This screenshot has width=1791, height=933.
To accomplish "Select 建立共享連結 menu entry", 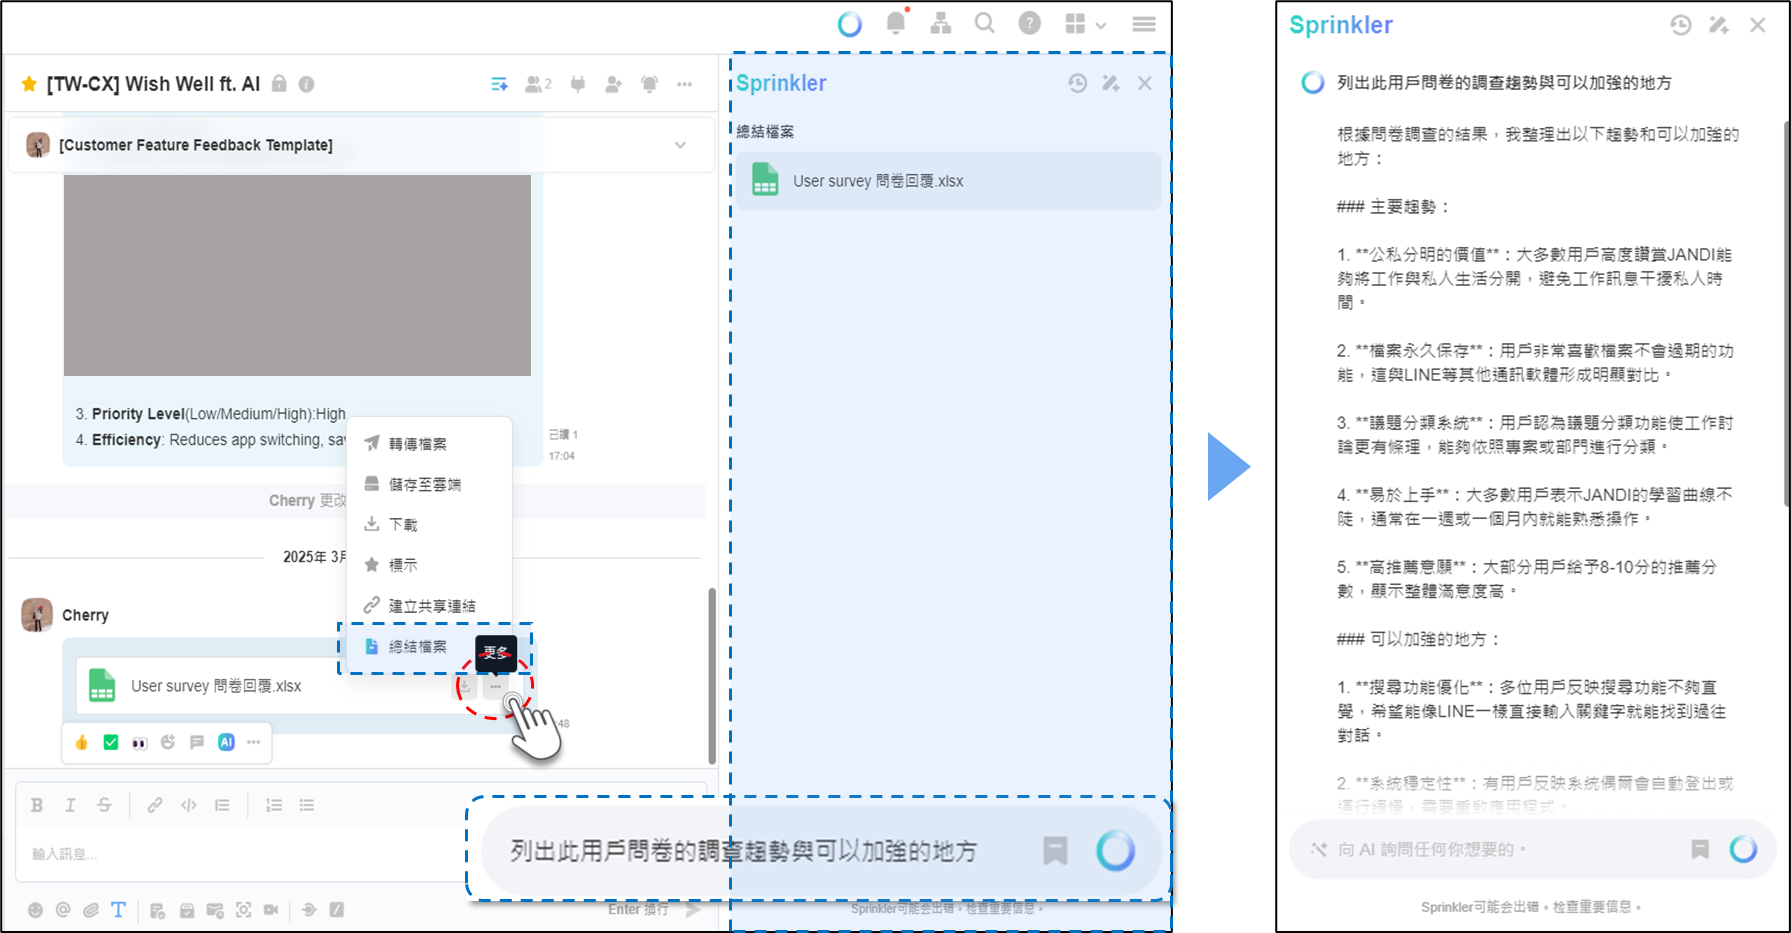I will click(429, 606).
